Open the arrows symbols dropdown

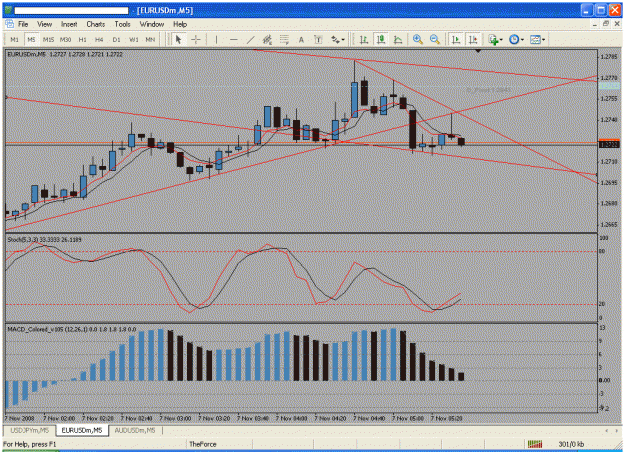[x=338, y=39]
